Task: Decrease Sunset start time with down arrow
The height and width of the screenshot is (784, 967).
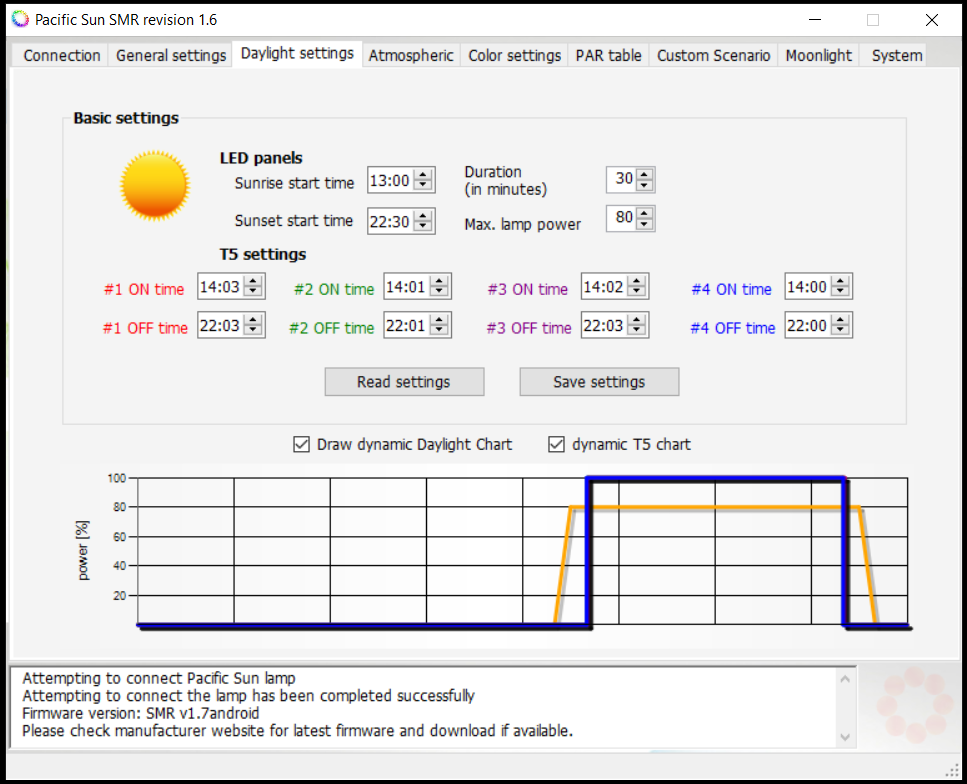Action: click(x=423, y=226)
